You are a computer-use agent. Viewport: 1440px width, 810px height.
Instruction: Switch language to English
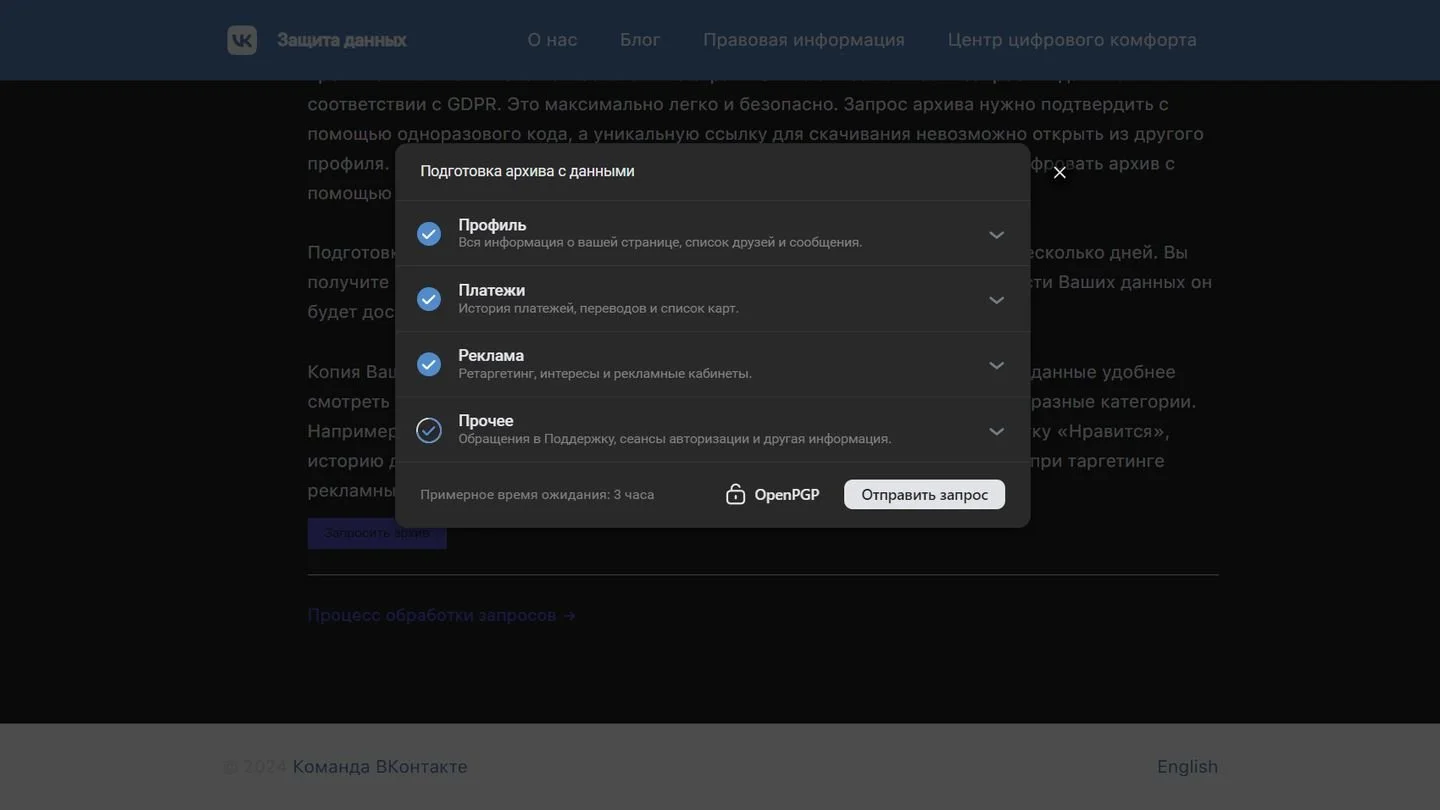pos(1187,767)
